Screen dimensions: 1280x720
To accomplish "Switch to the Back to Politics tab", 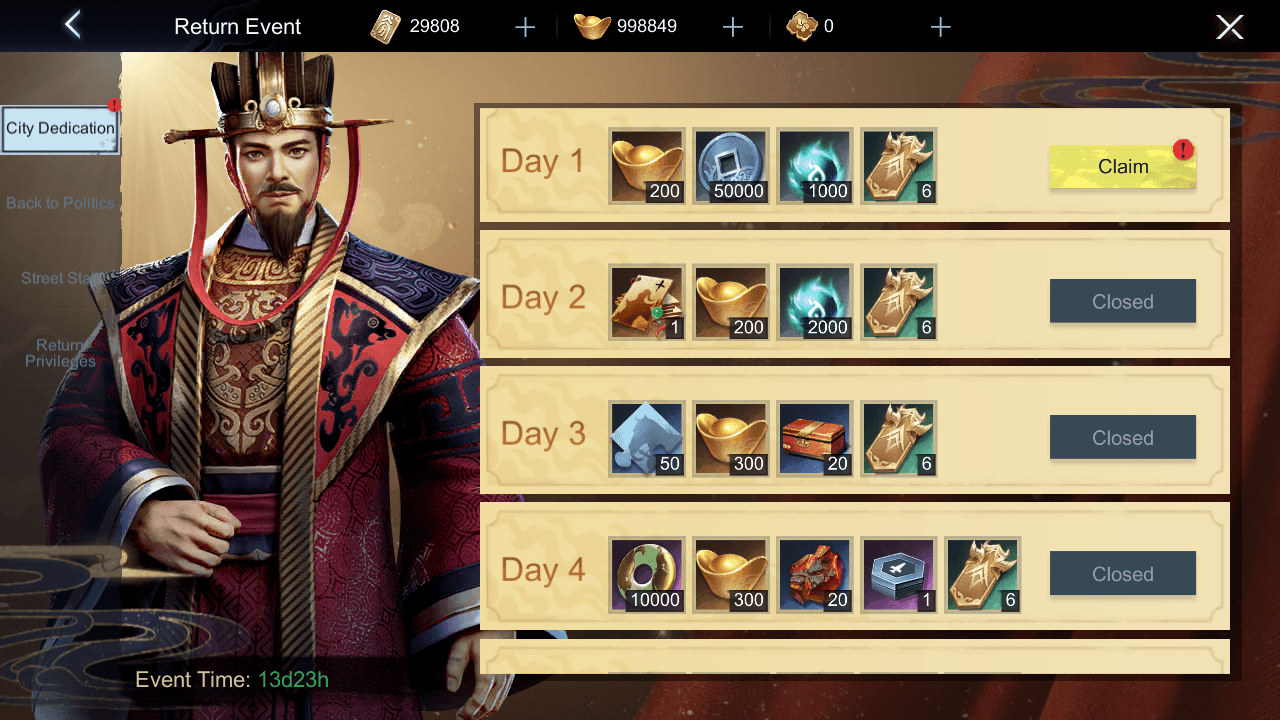I will pyautogui.click(x=60, y=203).
